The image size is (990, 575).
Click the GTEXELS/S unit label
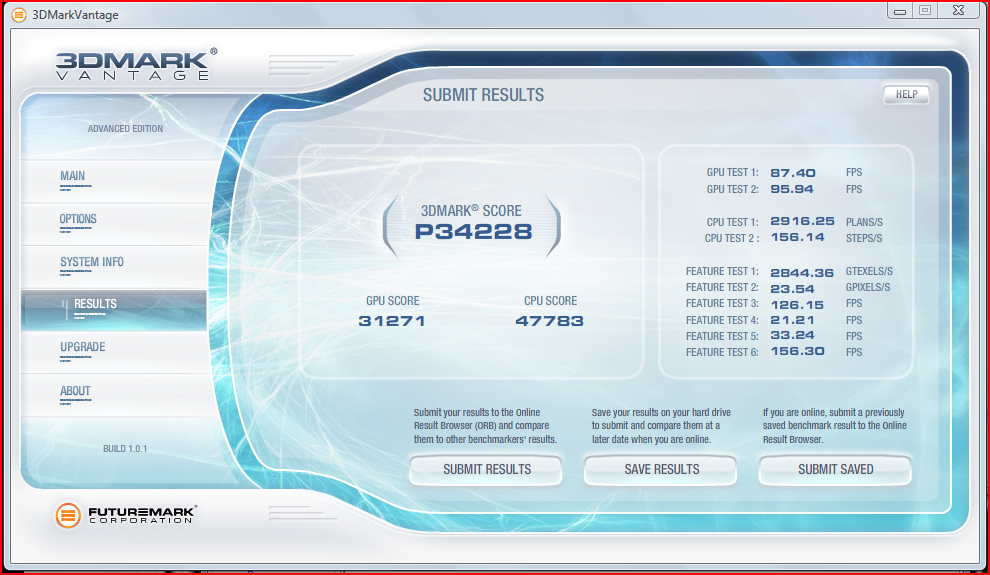(869, 271)
